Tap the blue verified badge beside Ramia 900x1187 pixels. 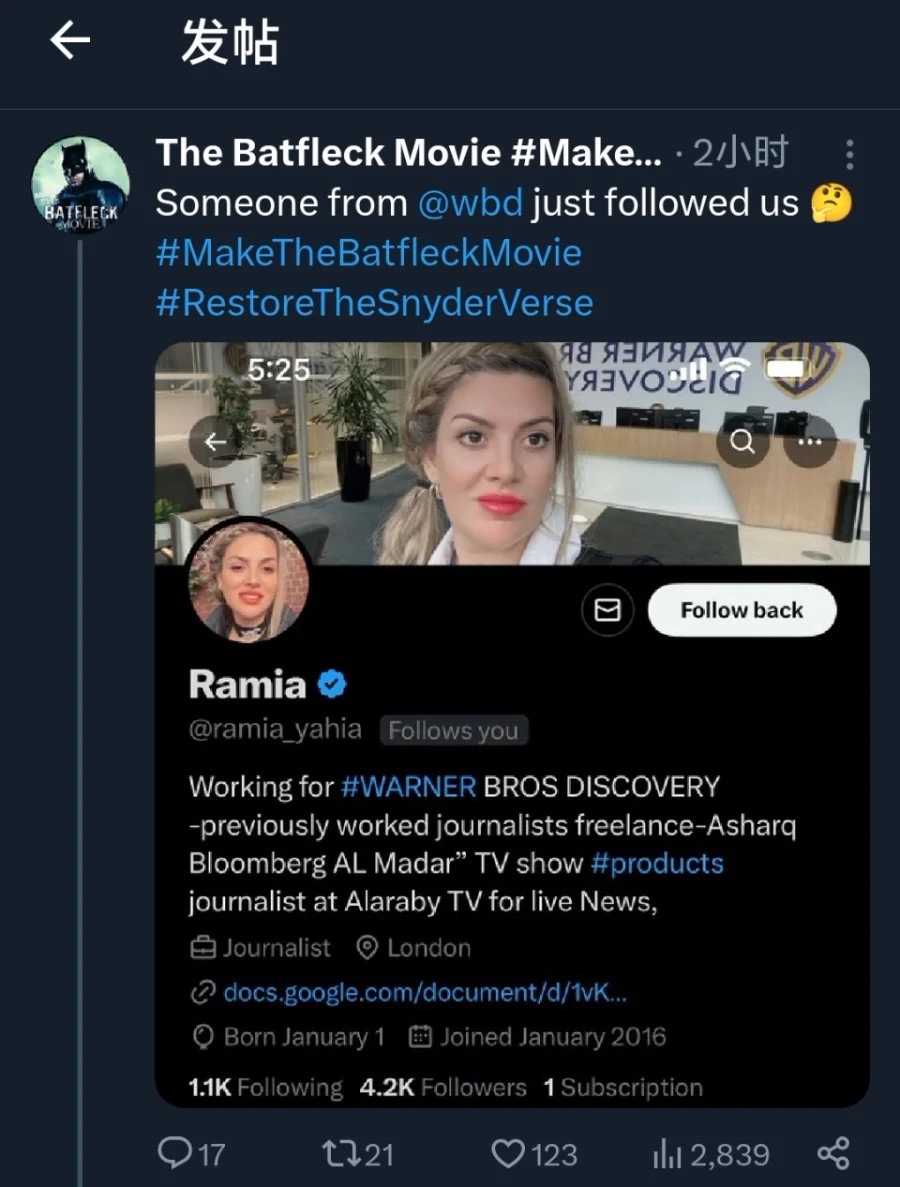pyautogui.click(x=332, y=685)
